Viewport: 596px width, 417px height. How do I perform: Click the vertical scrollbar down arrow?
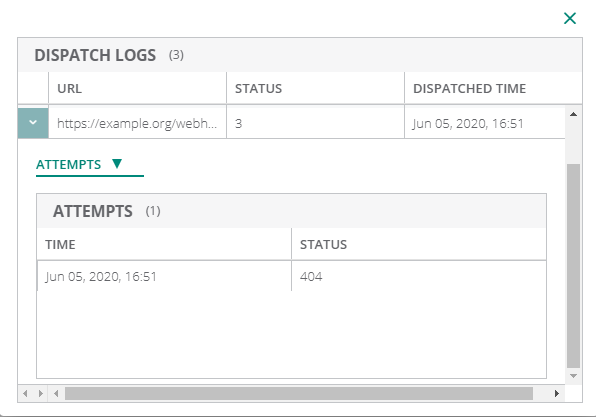[x=574, y=376]
